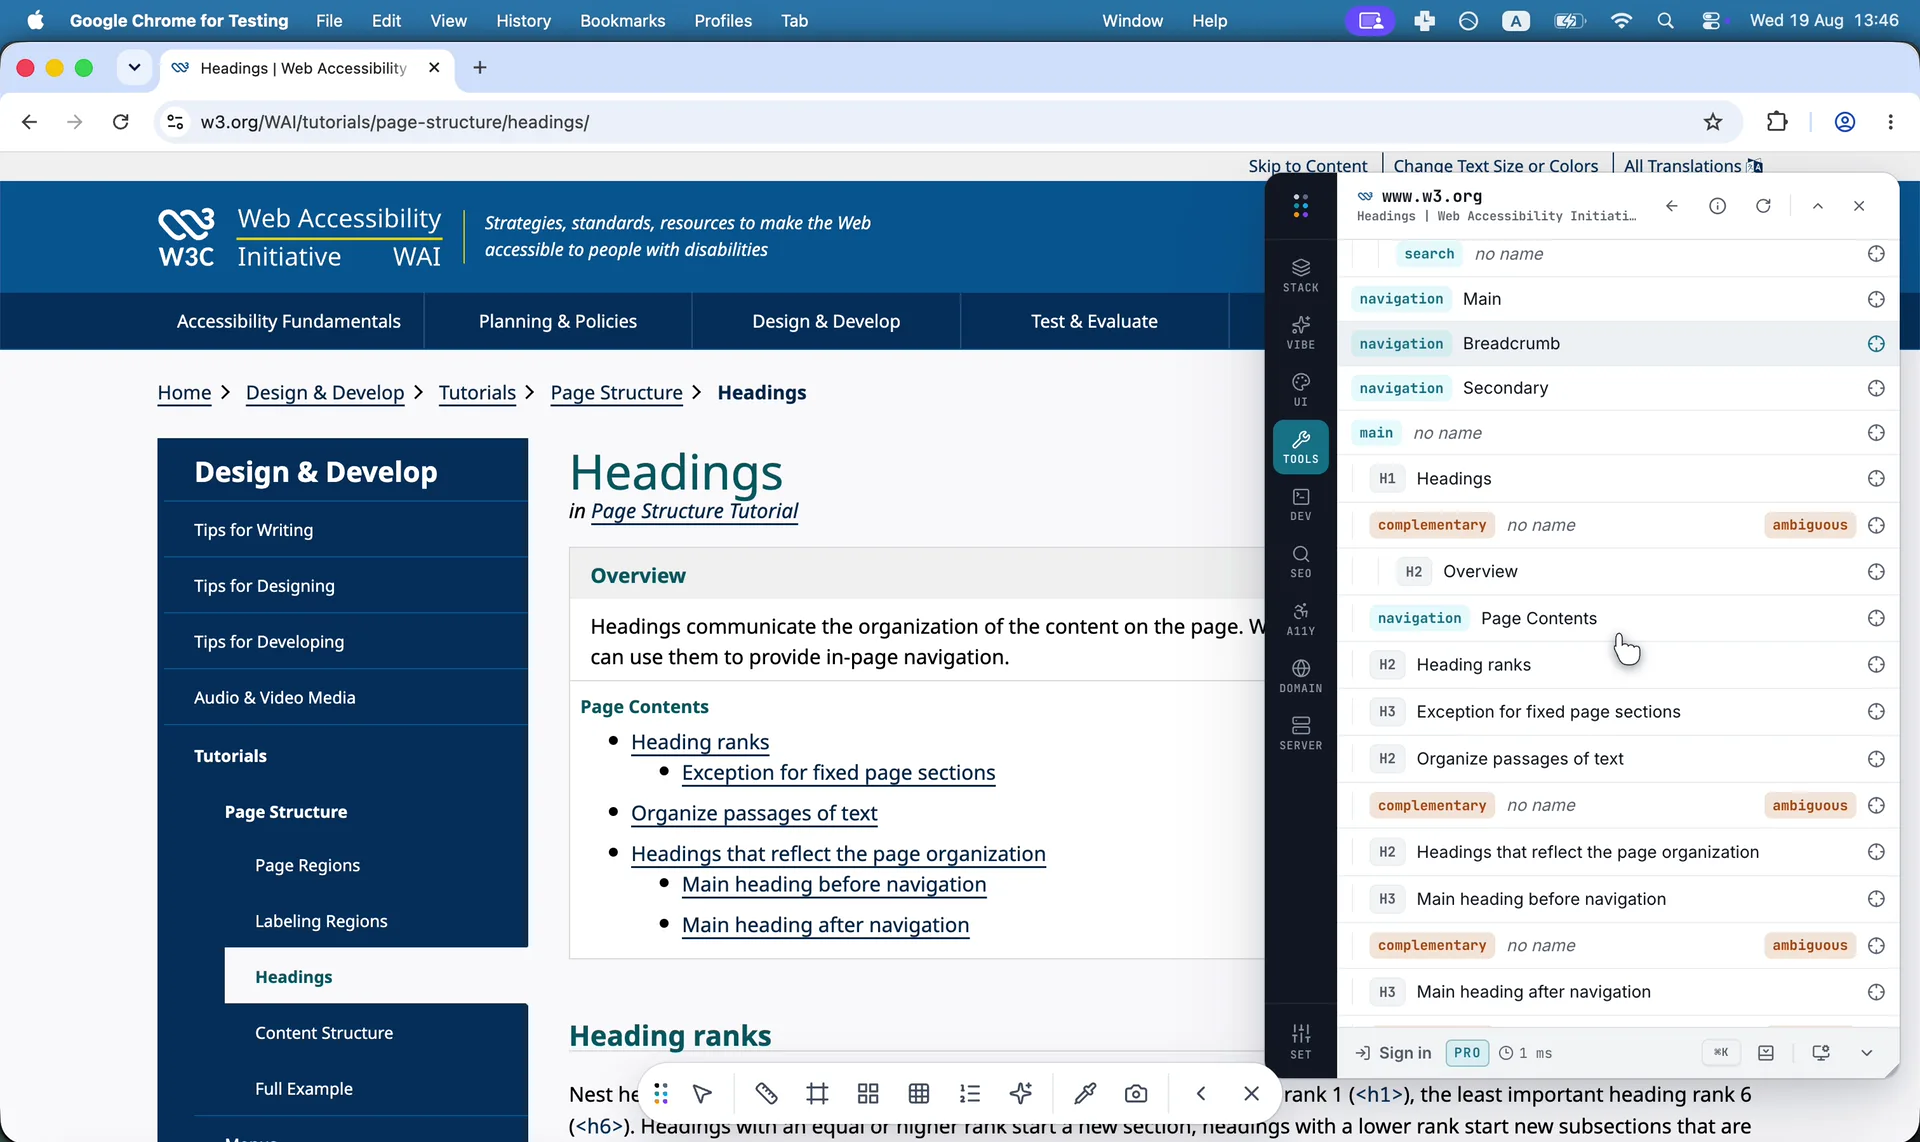Image resolution: width=1920 pixels, height=1142 pixels.
Task: Open the macOS Spotlight search icon
Action: click(1665, 21)
